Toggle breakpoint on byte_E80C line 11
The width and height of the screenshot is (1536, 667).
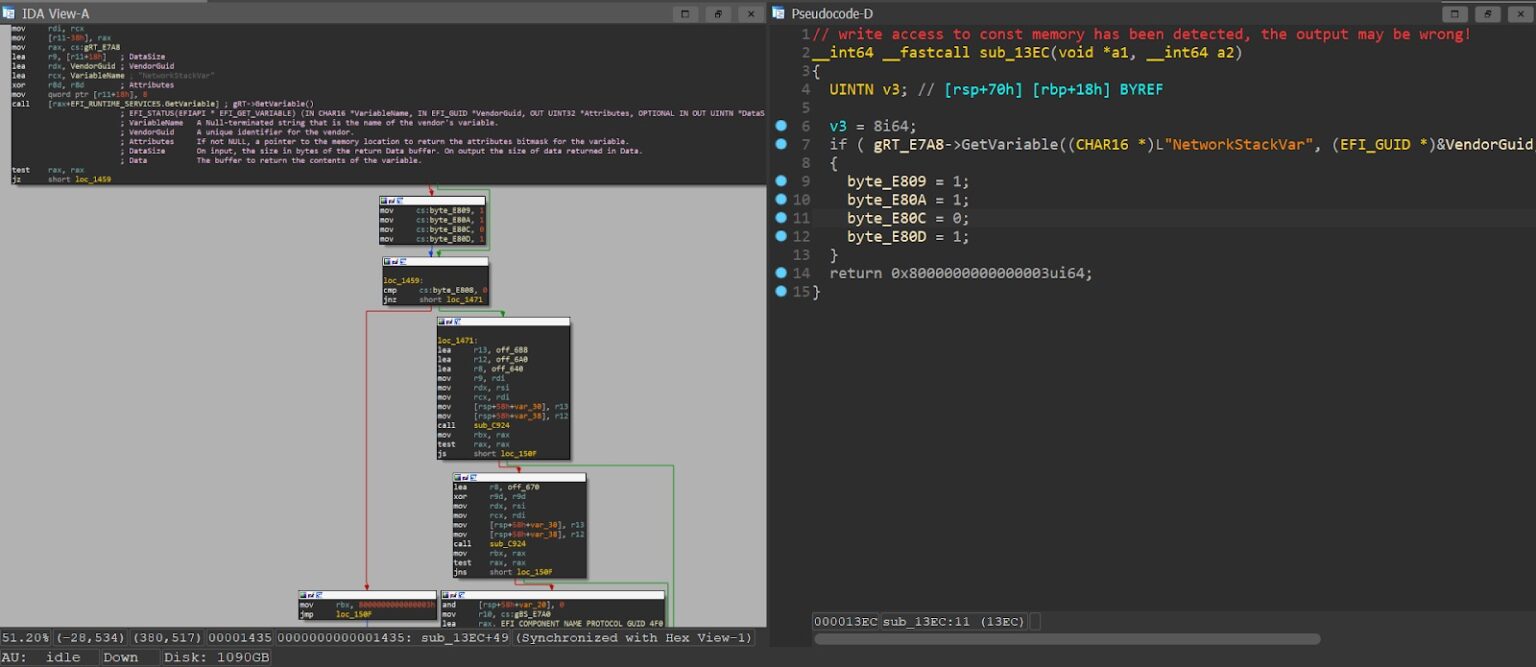(781, 218)
